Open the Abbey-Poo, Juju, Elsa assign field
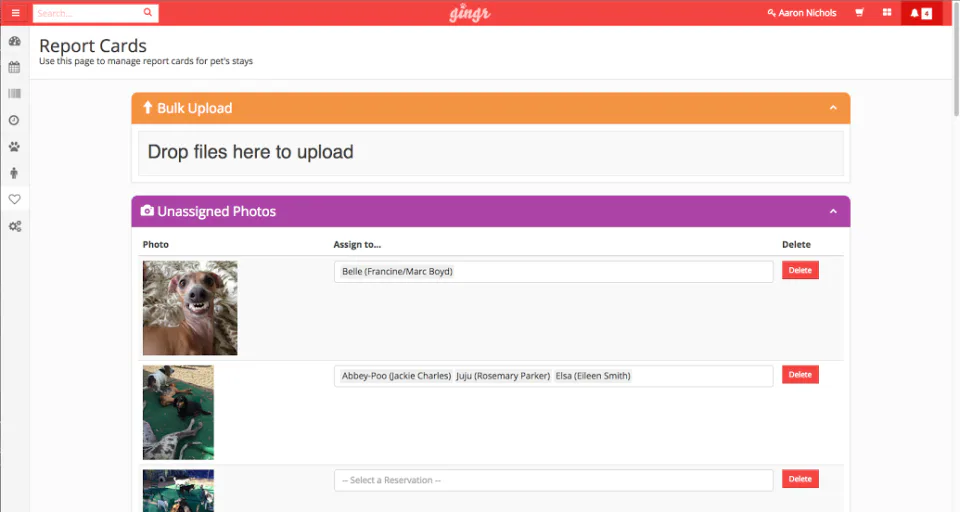The height and width of the screenshot is (512, 960). [553, 376]
